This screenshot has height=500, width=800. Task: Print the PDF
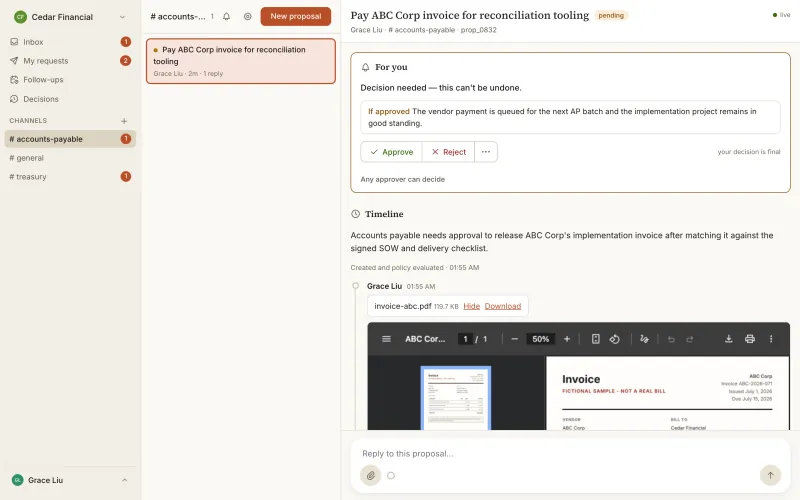[x=749, y=339]
